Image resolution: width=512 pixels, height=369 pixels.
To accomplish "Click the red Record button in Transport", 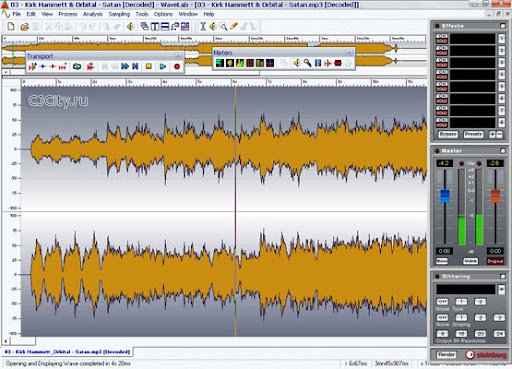I will 177,66.
